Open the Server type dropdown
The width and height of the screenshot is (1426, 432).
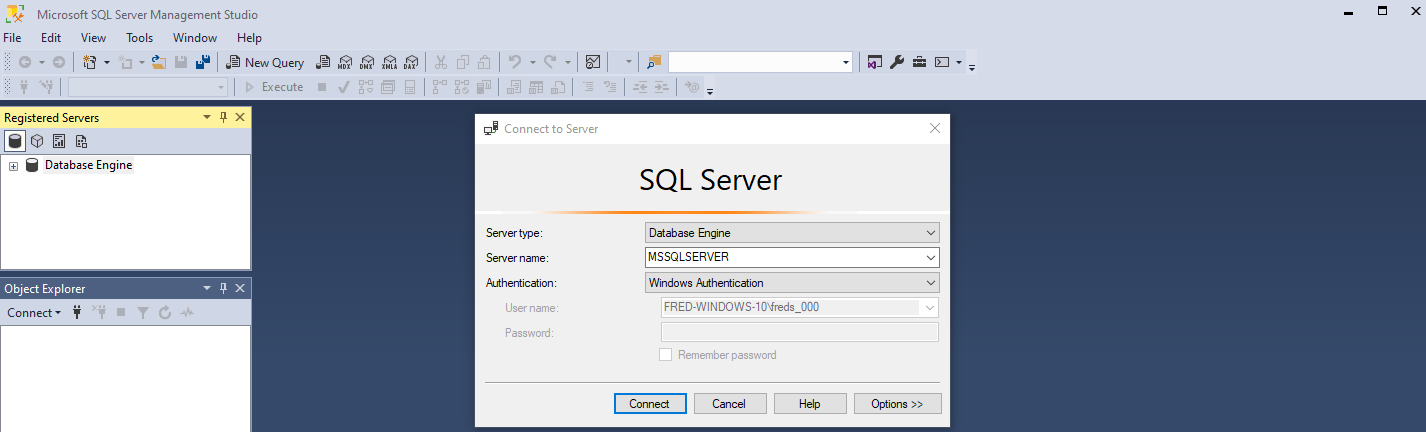tap(792, 233)
